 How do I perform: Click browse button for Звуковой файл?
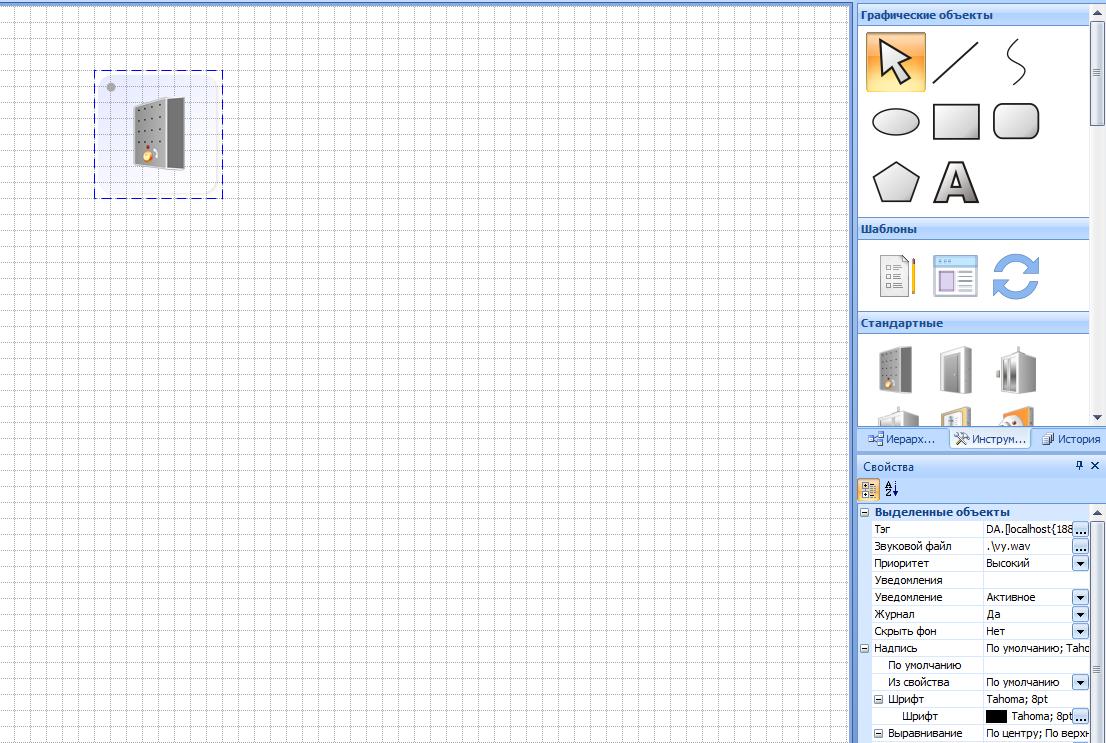[1080, 547]
